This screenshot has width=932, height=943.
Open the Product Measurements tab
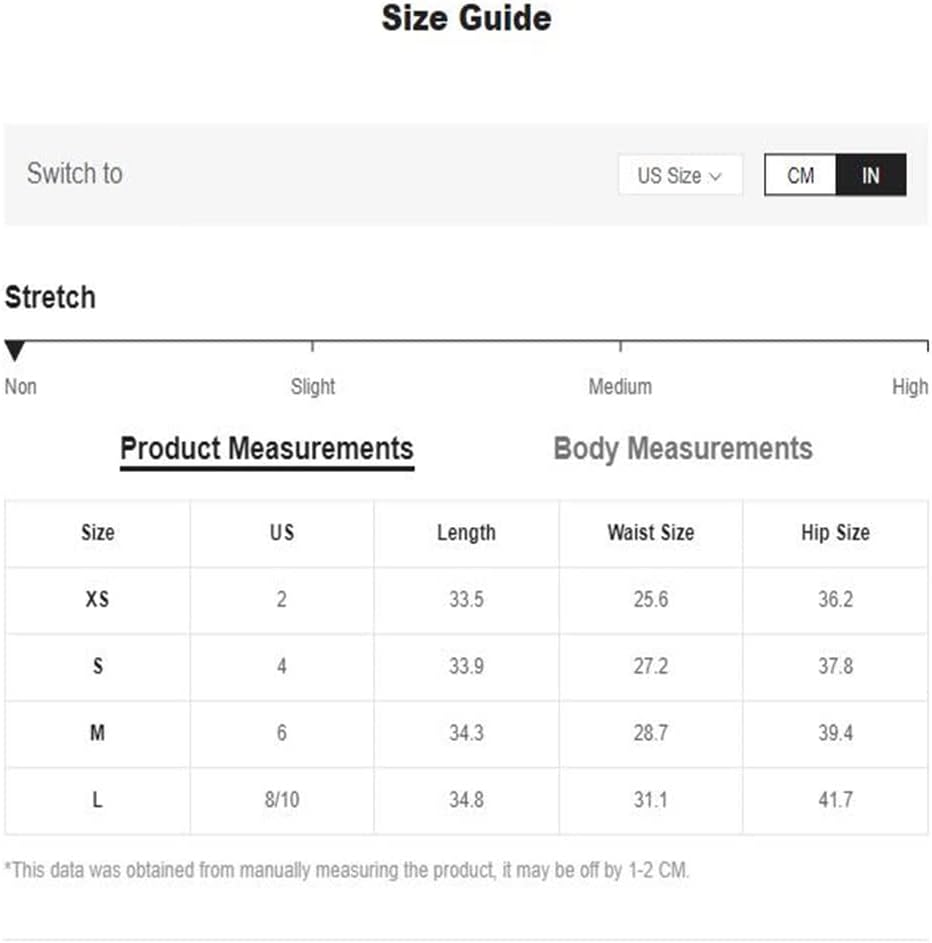click(x=266, y=448)
